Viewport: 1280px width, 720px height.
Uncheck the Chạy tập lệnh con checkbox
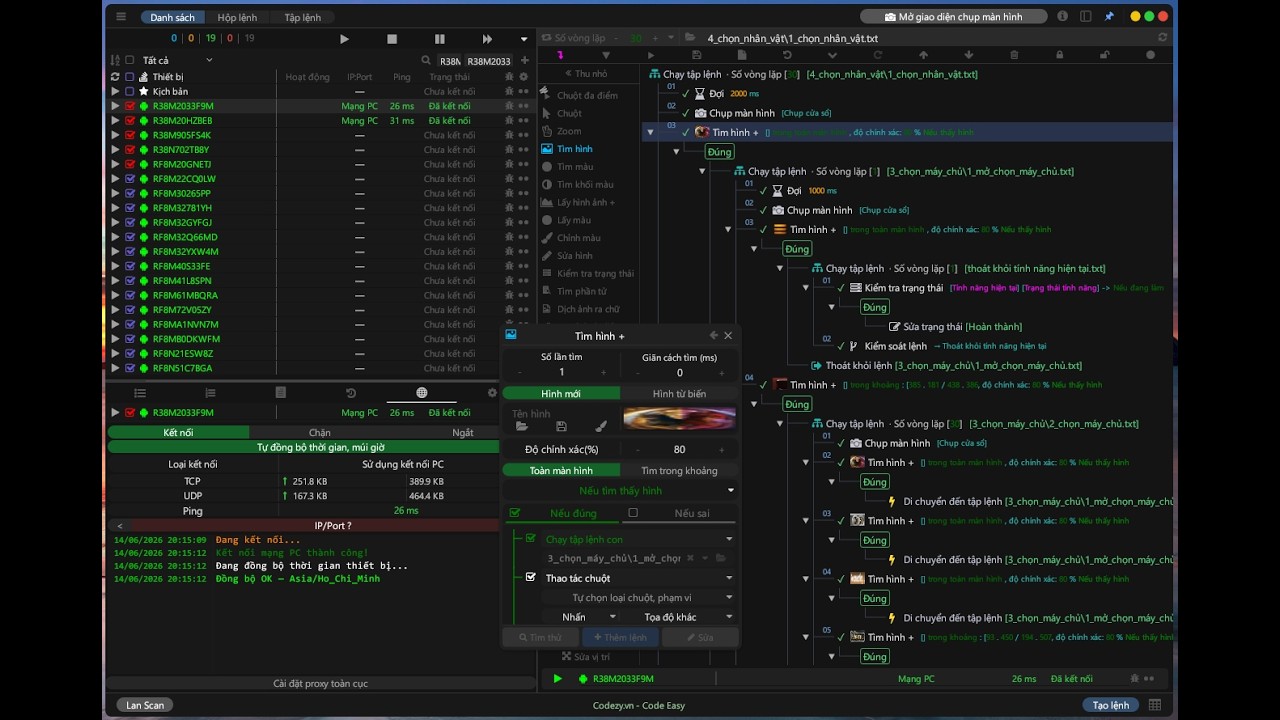click(x=531, y=538)
